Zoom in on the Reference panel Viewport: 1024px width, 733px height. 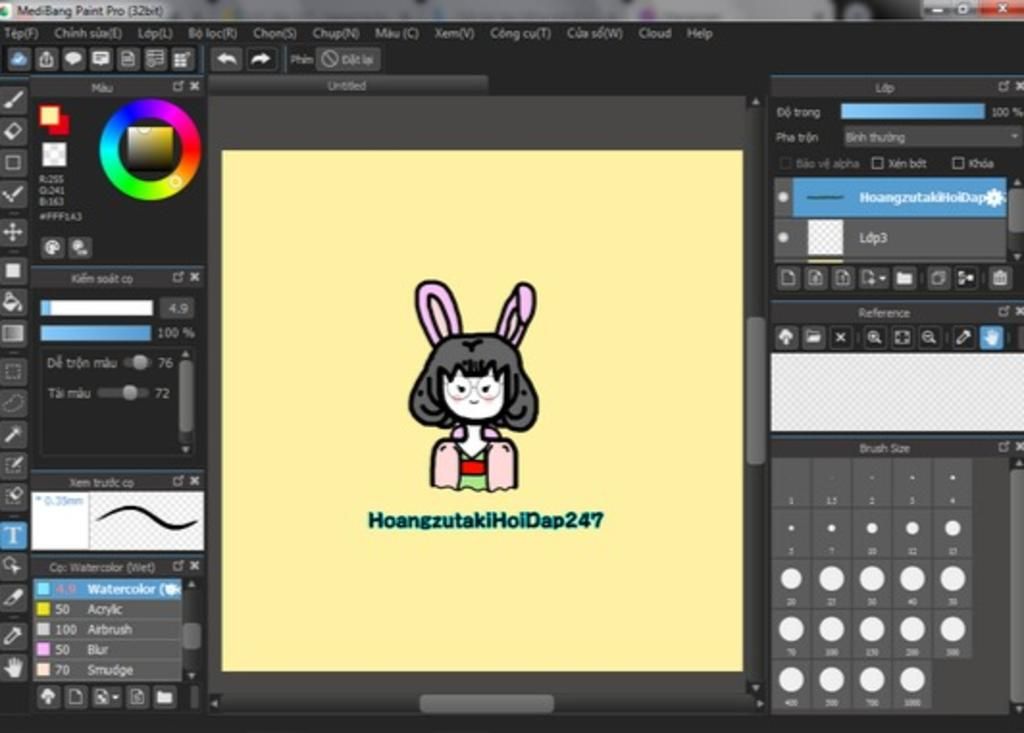point(874,337)
